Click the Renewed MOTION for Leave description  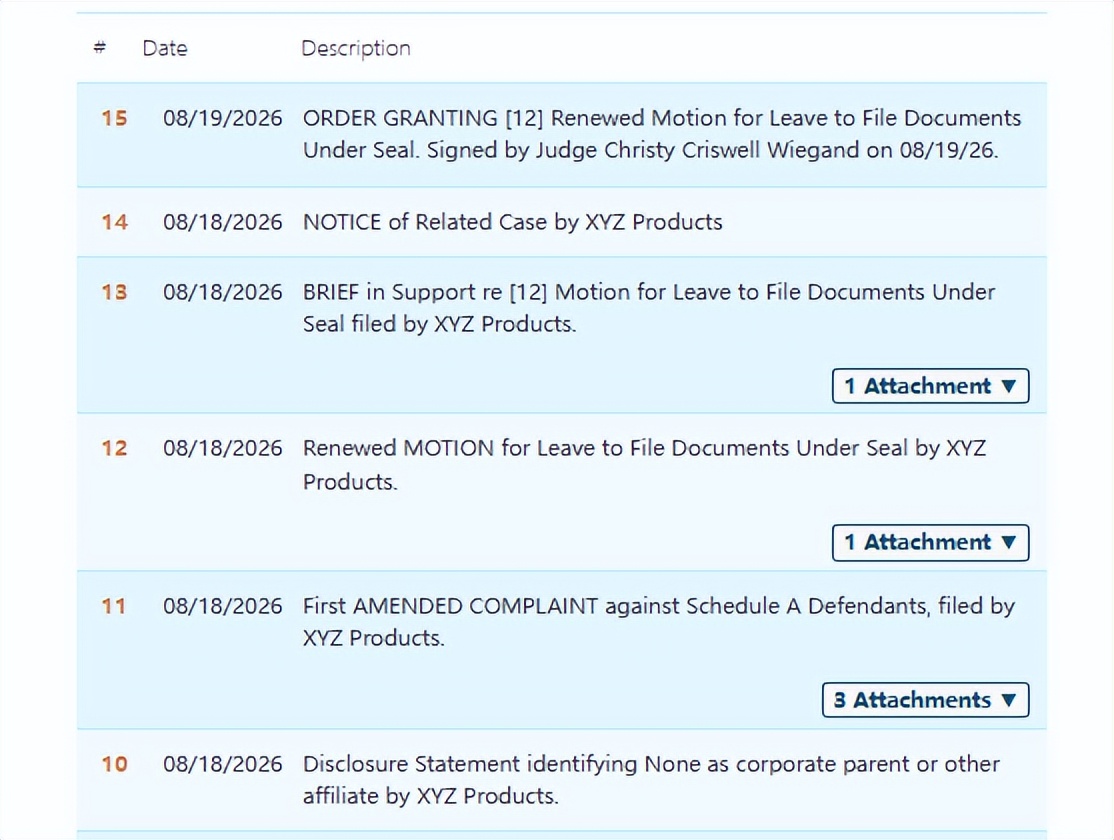pos(644,465)
